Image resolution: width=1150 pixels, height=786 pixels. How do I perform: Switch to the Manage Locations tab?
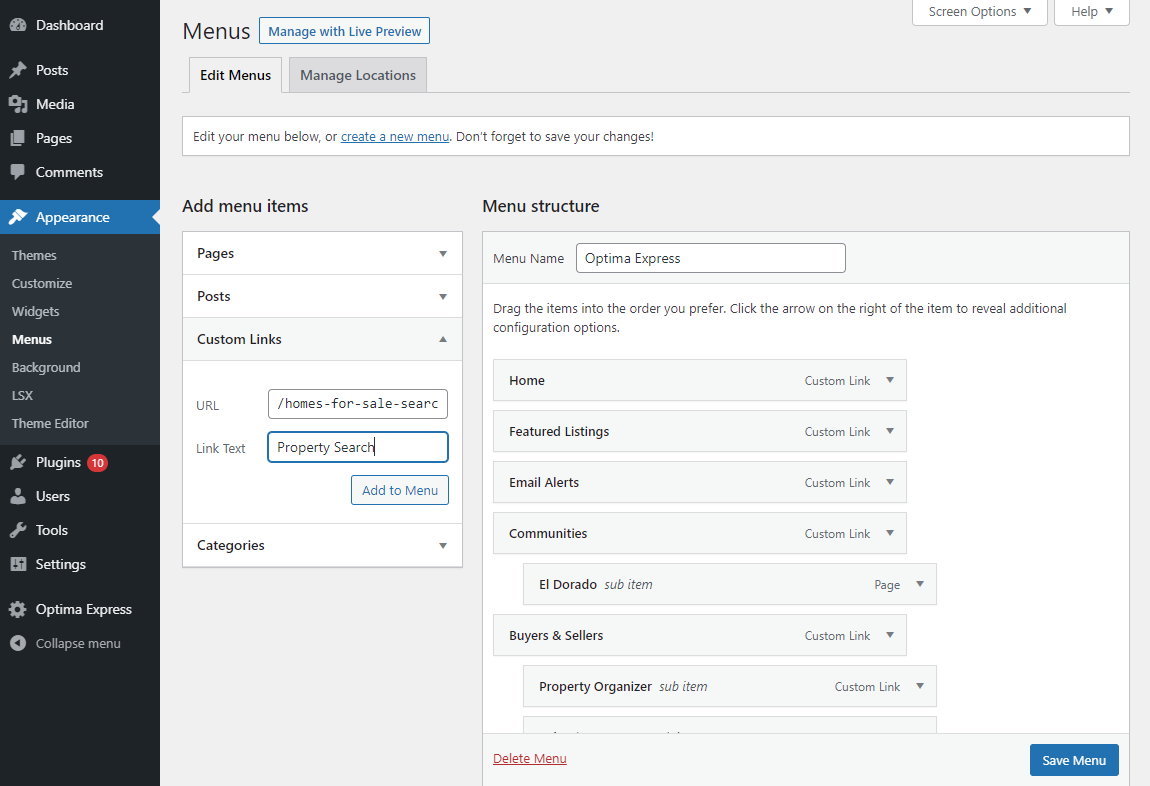tap(357, 75)
